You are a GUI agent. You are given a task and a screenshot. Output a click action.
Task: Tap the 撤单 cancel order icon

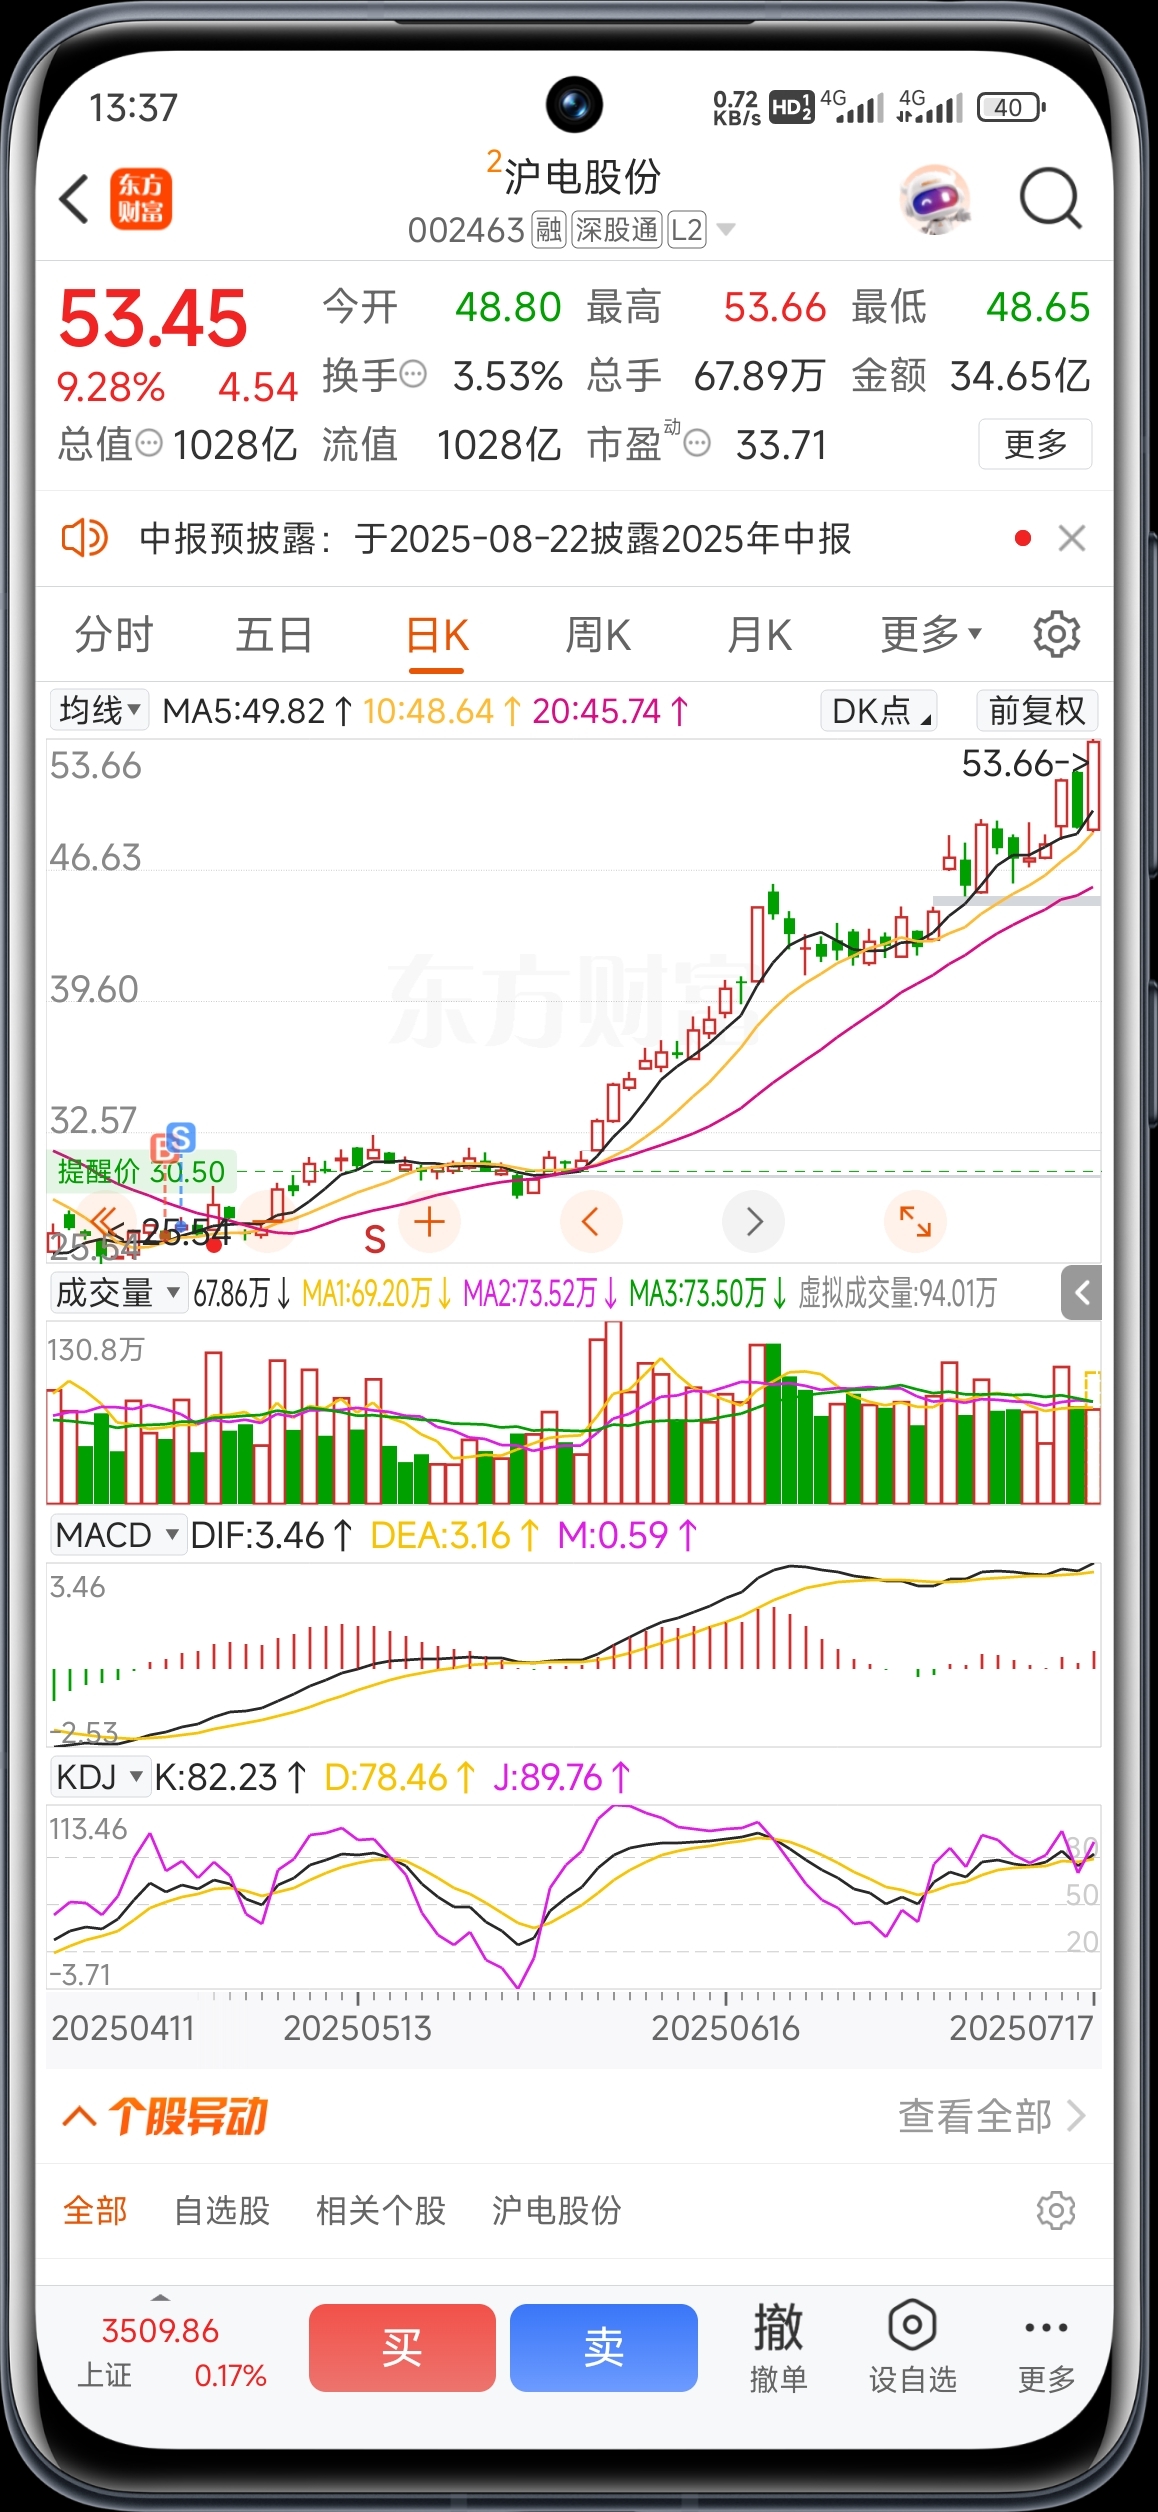(778, 2347)
